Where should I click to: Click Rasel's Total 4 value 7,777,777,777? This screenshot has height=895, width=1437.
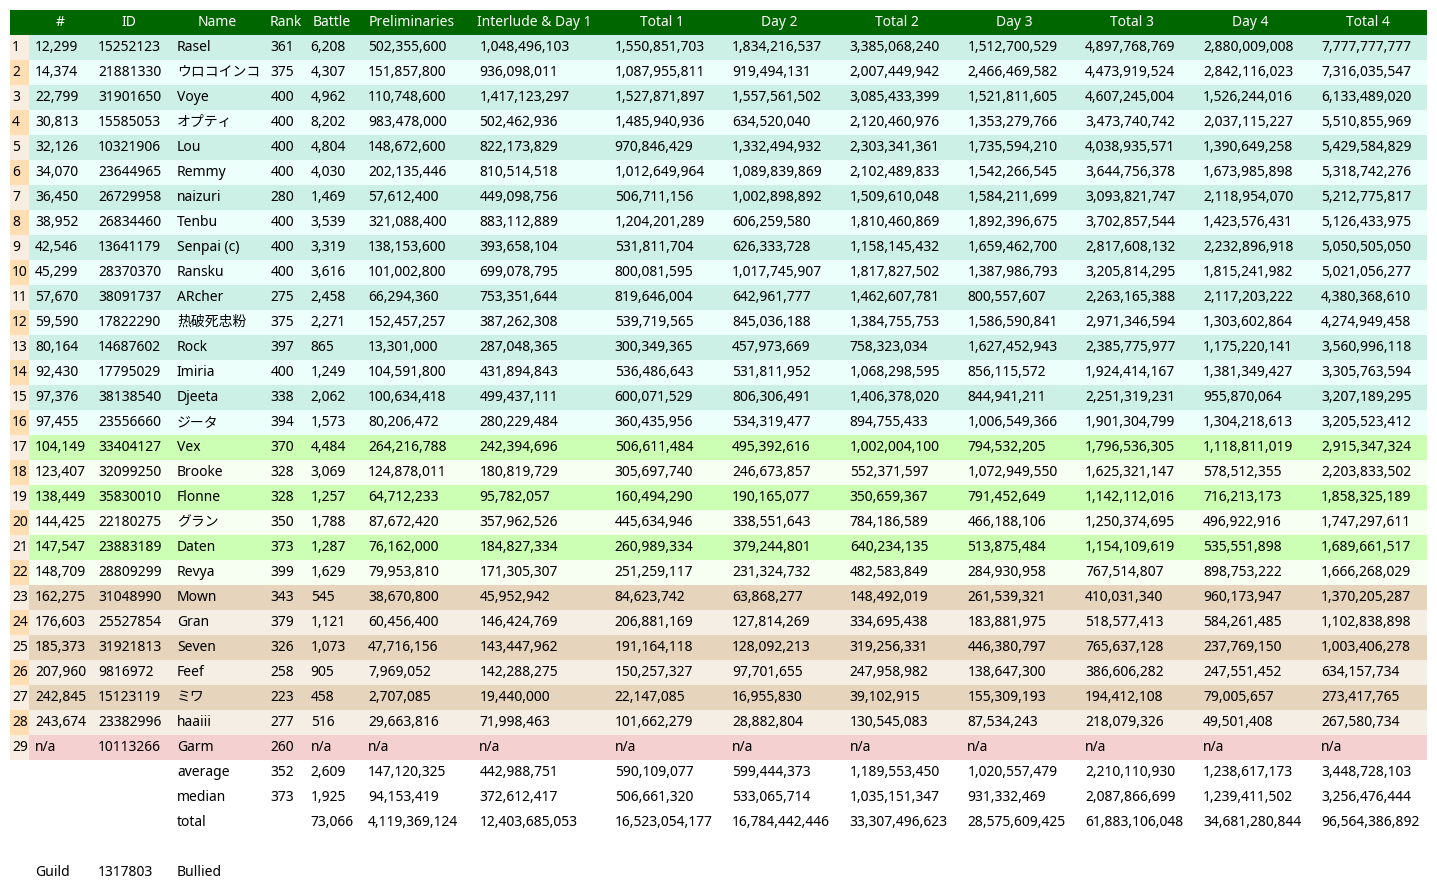coord(1366,46)
